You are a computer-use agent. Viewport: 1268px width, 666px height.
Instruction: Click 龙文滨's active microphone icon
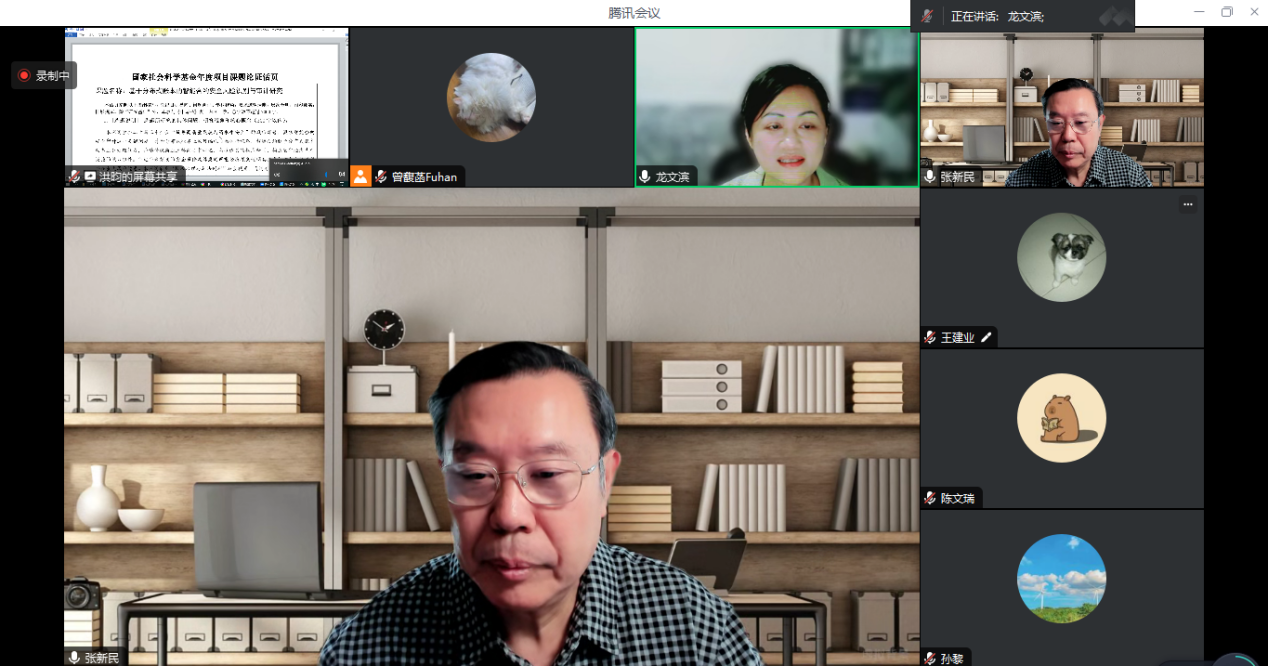(645, 176)
